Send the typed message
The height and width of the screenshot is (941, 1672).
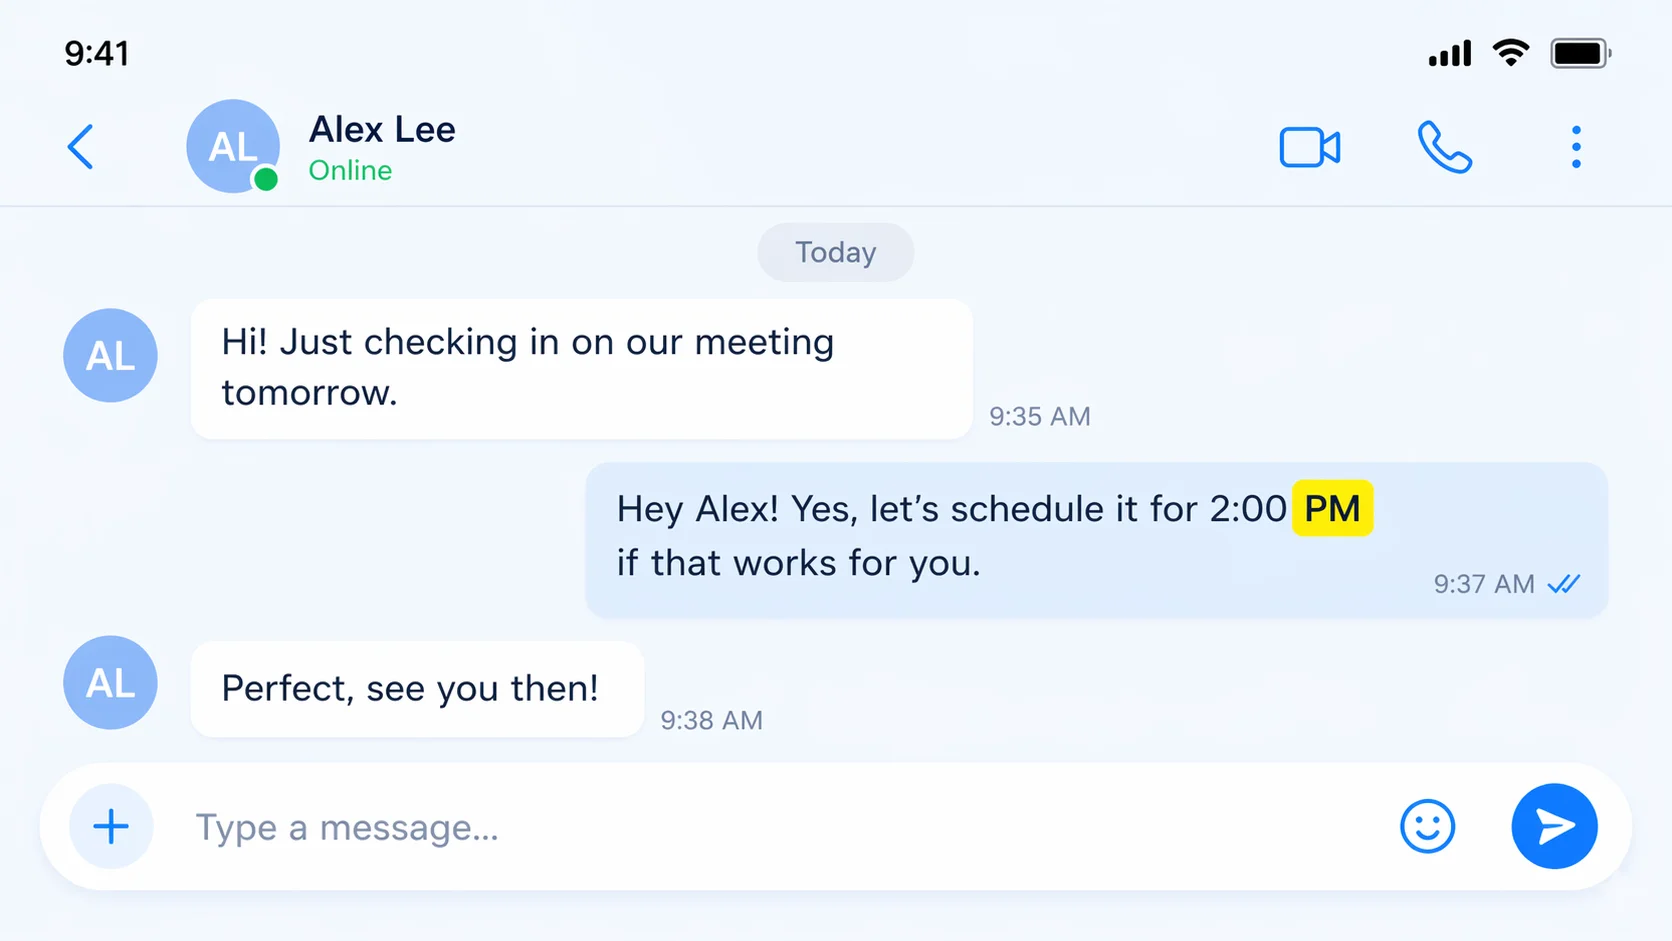click(x=1554, y=827)
